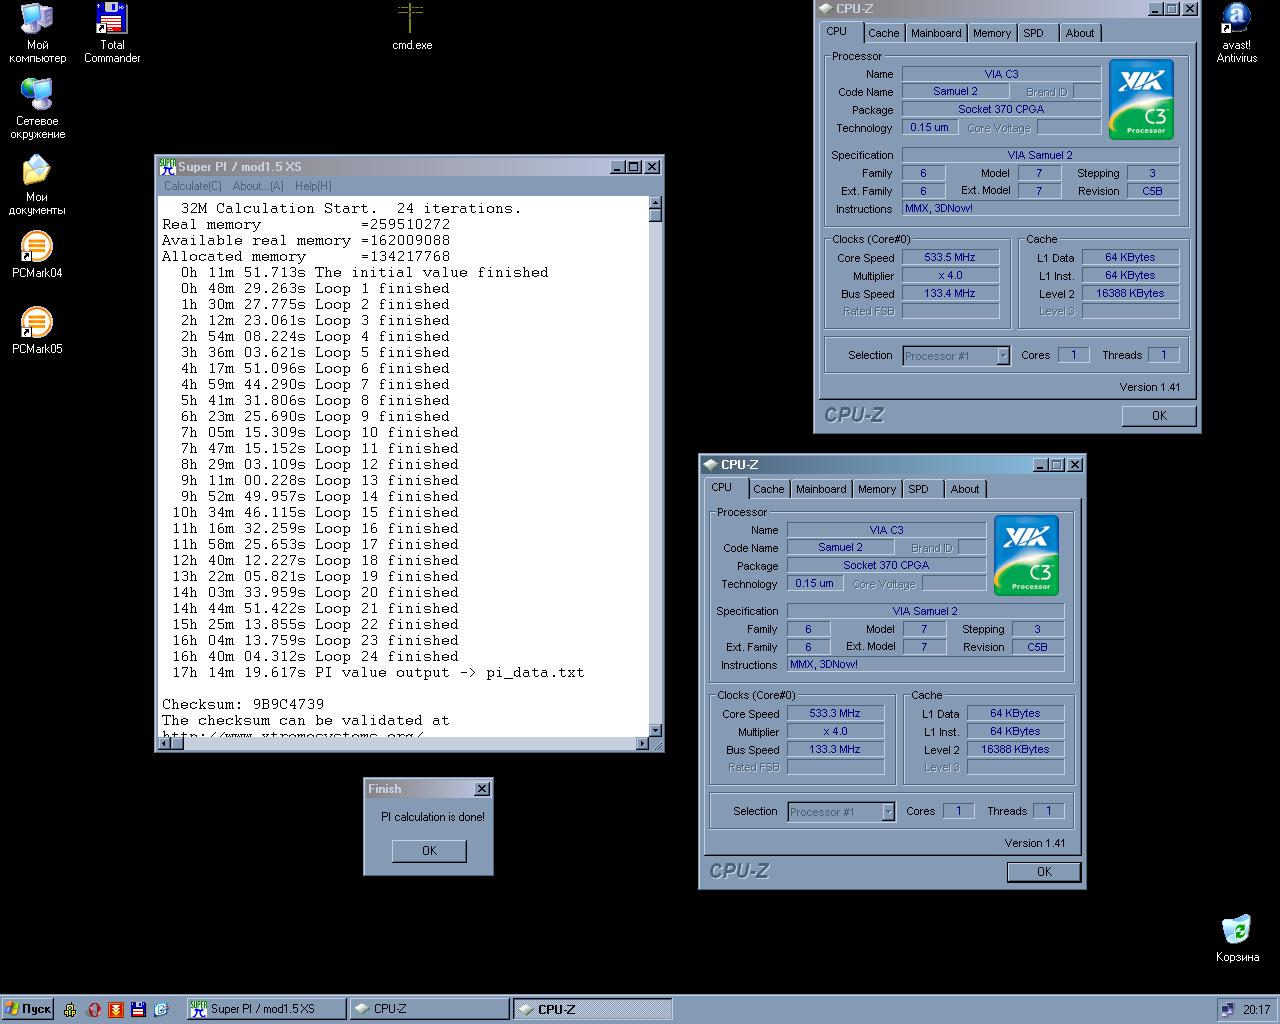Screen dimensions: 1280x1024
Task: Click the floppy-disk Total Commander quick launch icon
Action: 138,1009
